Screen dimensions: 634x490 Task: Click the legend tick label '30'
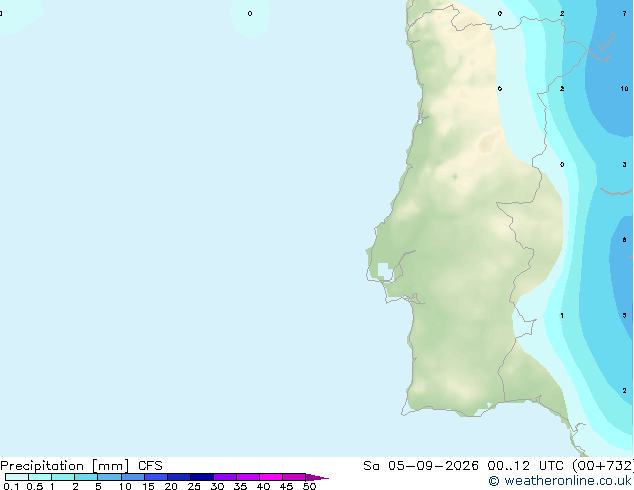coord(217,486)
